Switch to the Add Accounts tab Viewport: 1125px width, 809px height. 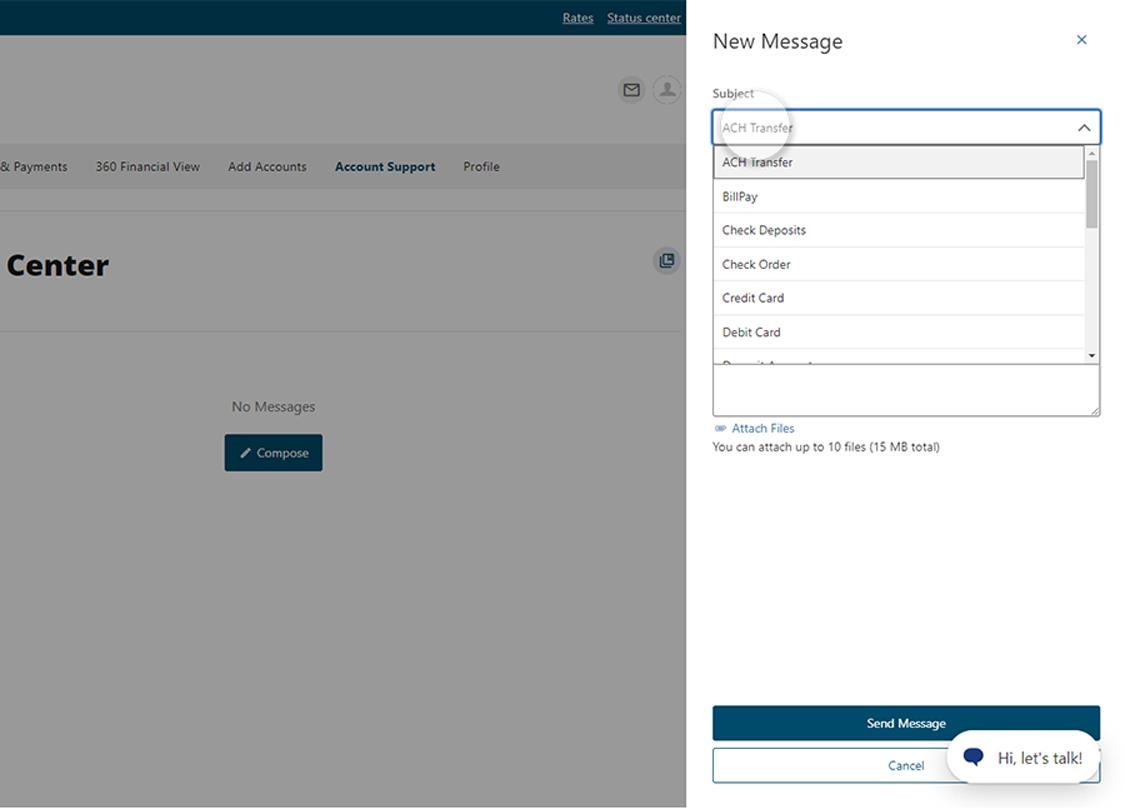(x=267, y=167)
